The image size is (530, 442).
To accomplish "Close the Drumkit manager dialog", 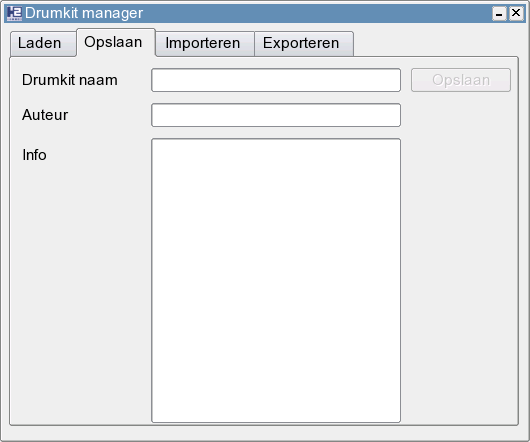I will pos(516,14).
